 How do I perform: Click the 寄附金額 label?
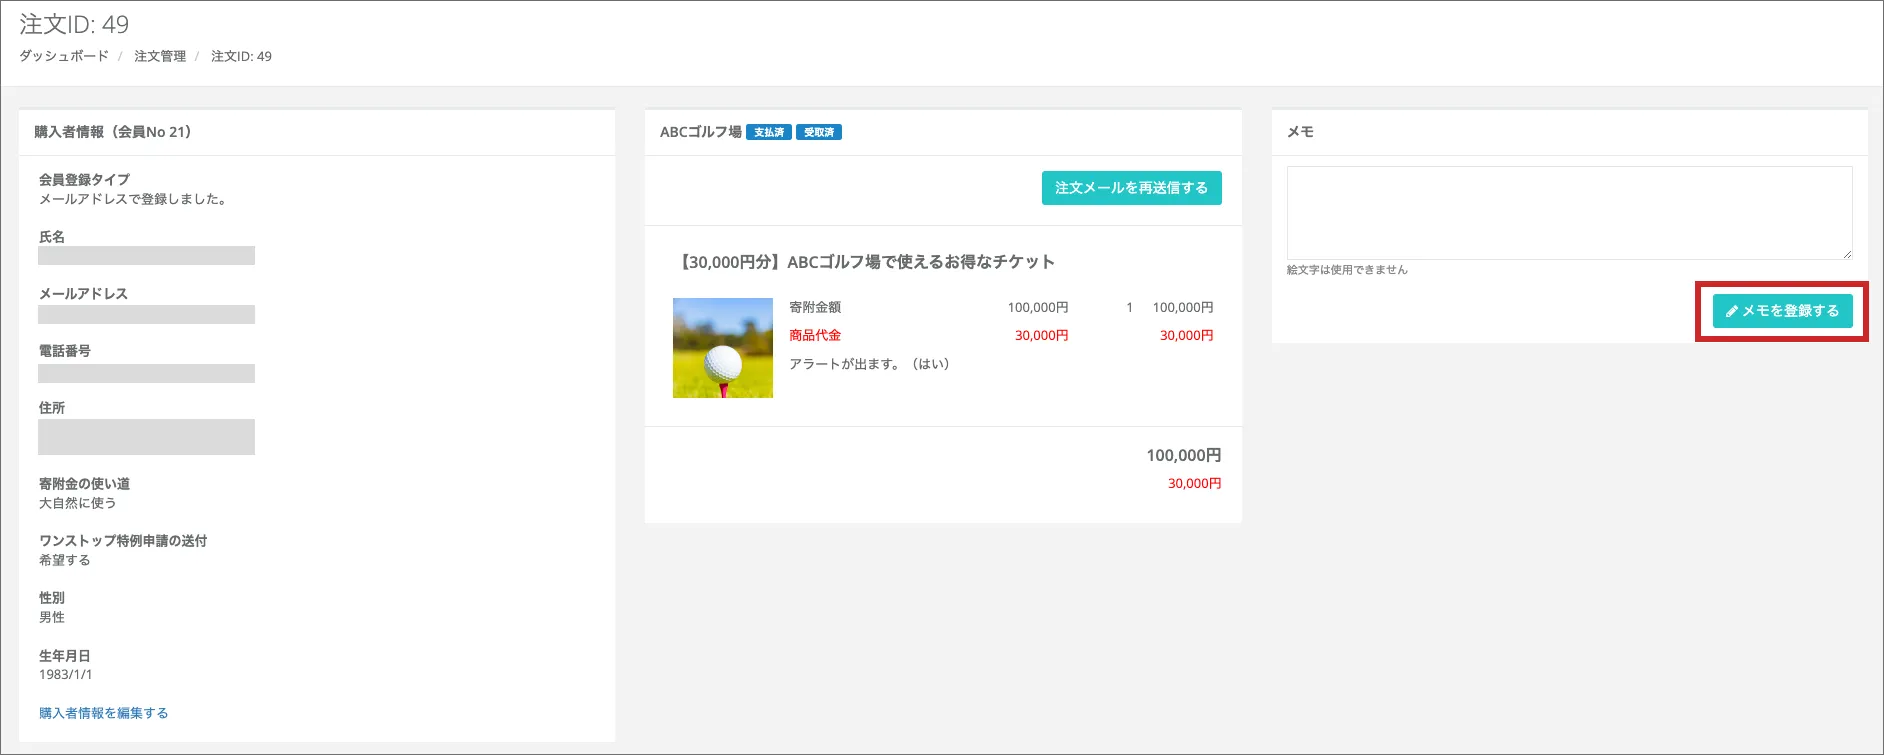[x=815, y=307]
